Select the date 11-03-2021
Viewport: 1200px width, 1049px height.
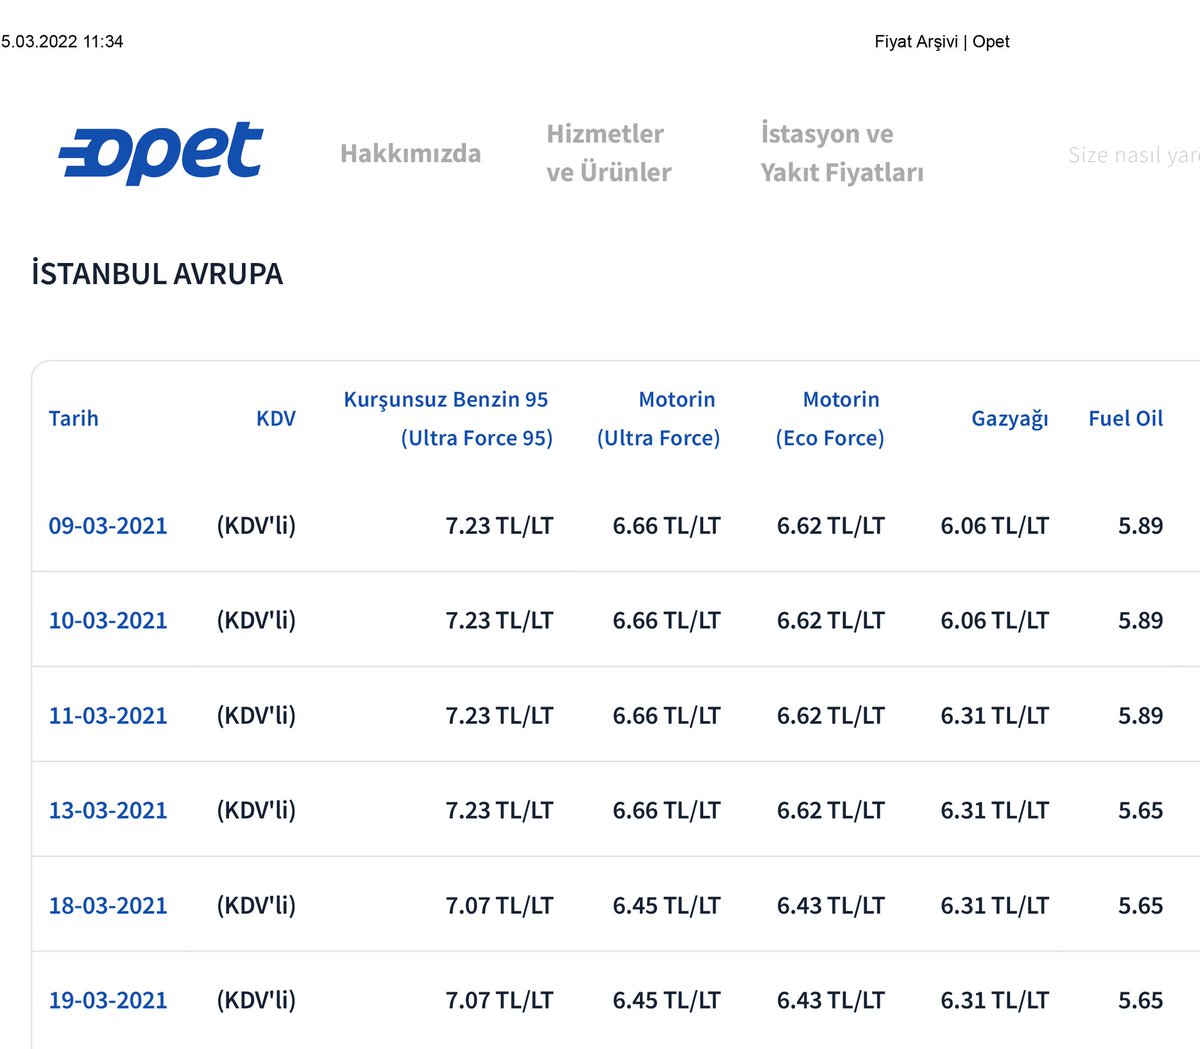click(108, 715)
